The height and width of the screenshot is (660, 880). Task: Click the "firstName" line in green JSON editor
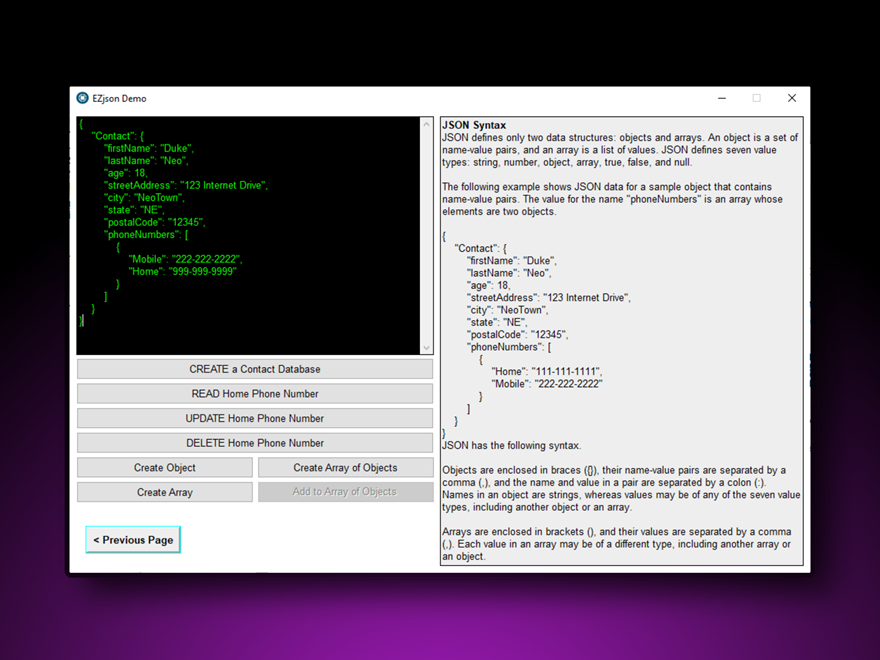click(149, 148)
